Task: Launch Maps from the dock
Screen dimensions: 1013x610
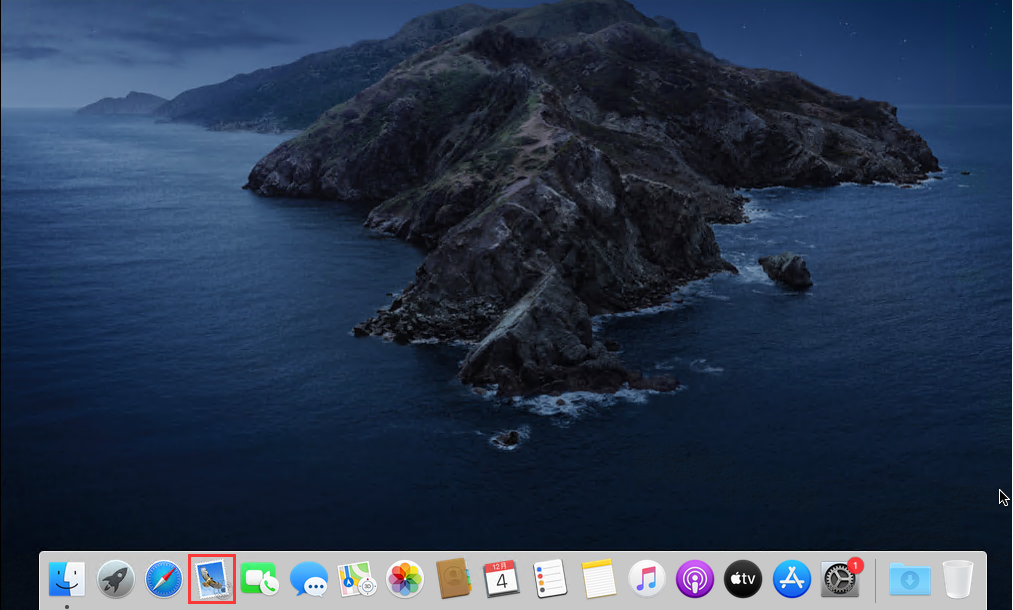Action: (x=357, y=578)
